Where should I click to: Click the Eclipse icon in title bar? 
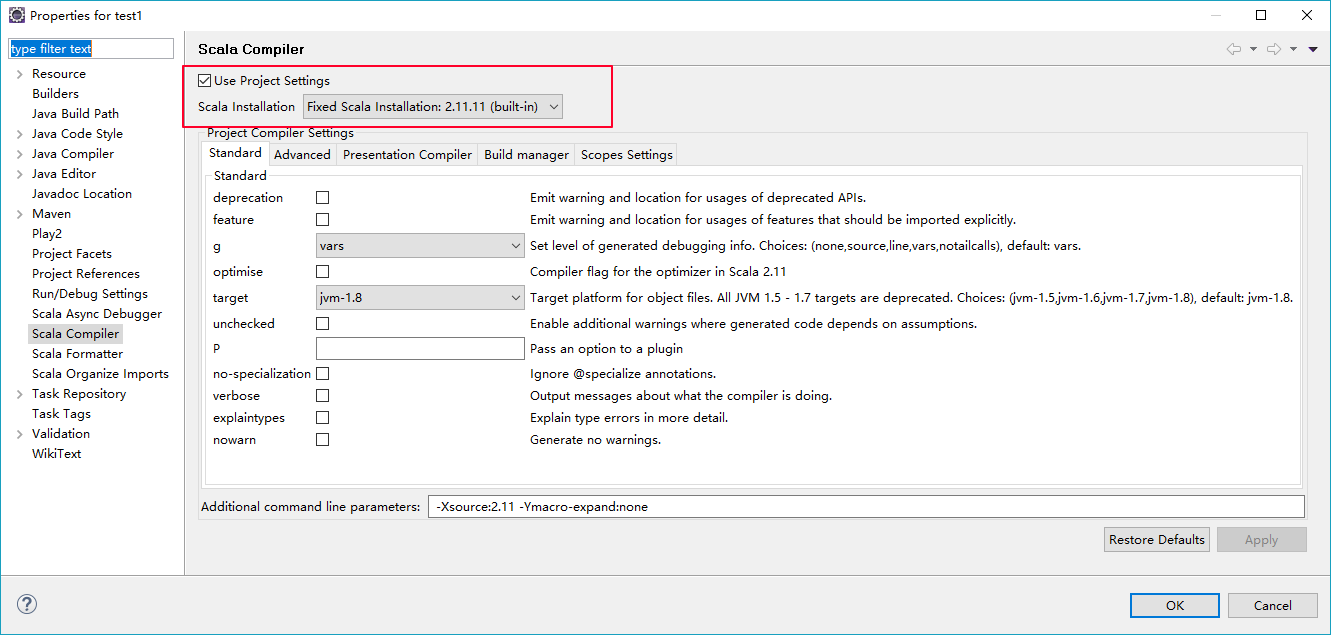[17, 15]
